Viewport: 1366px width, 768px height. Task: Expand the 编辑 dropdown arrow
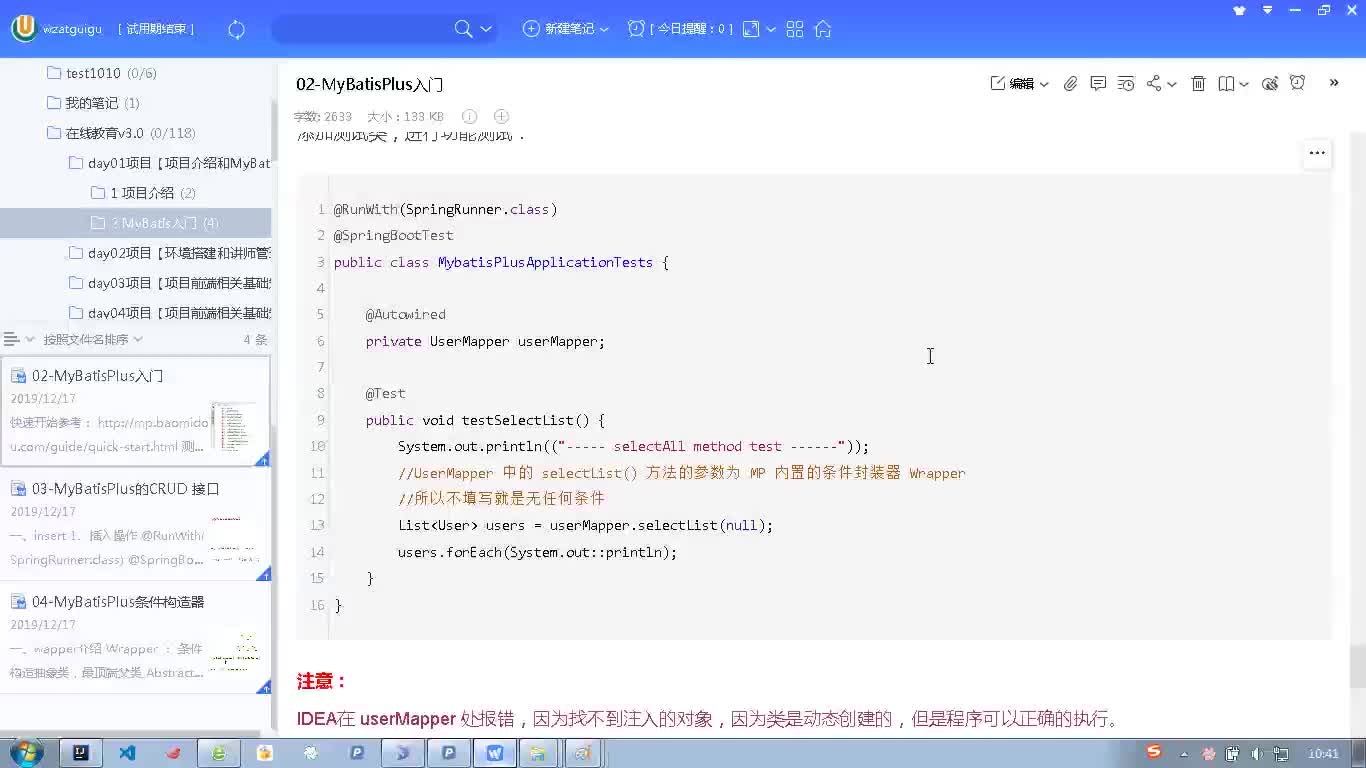(x=1044, y=85)
